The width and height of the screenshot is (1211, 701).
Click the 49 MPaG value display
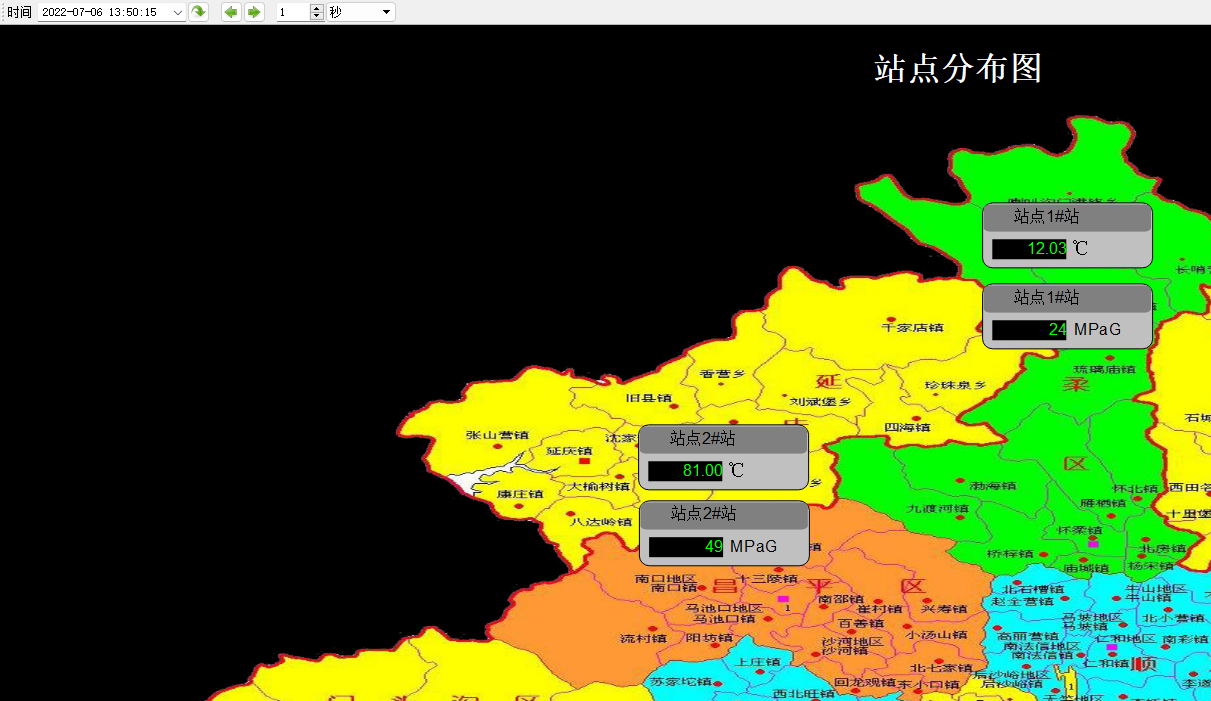pos(686,547)
